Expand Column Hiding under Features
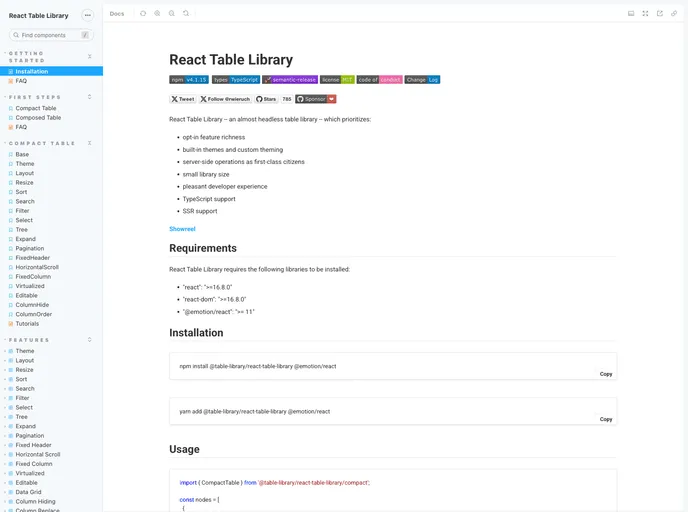688x512 pixels. [x=35, y=501]
